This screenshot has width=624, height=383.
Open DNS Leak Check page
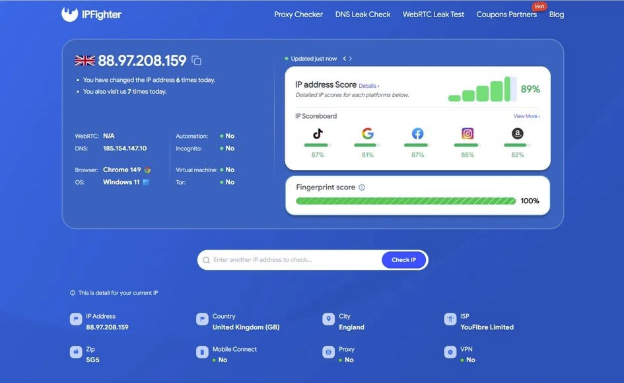[x=363, y=14]
